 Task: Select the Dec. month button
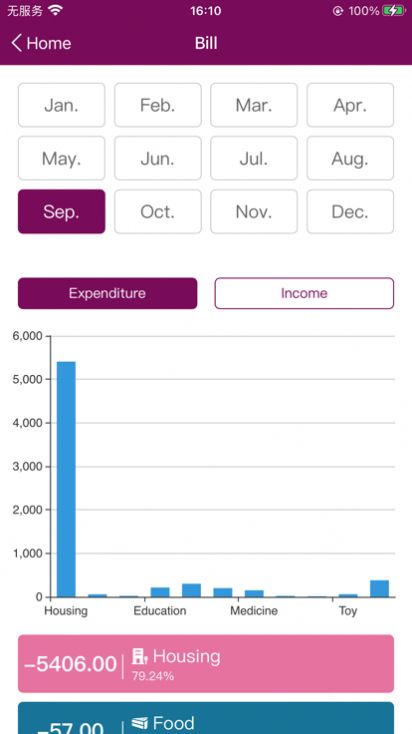coord(350,212)
